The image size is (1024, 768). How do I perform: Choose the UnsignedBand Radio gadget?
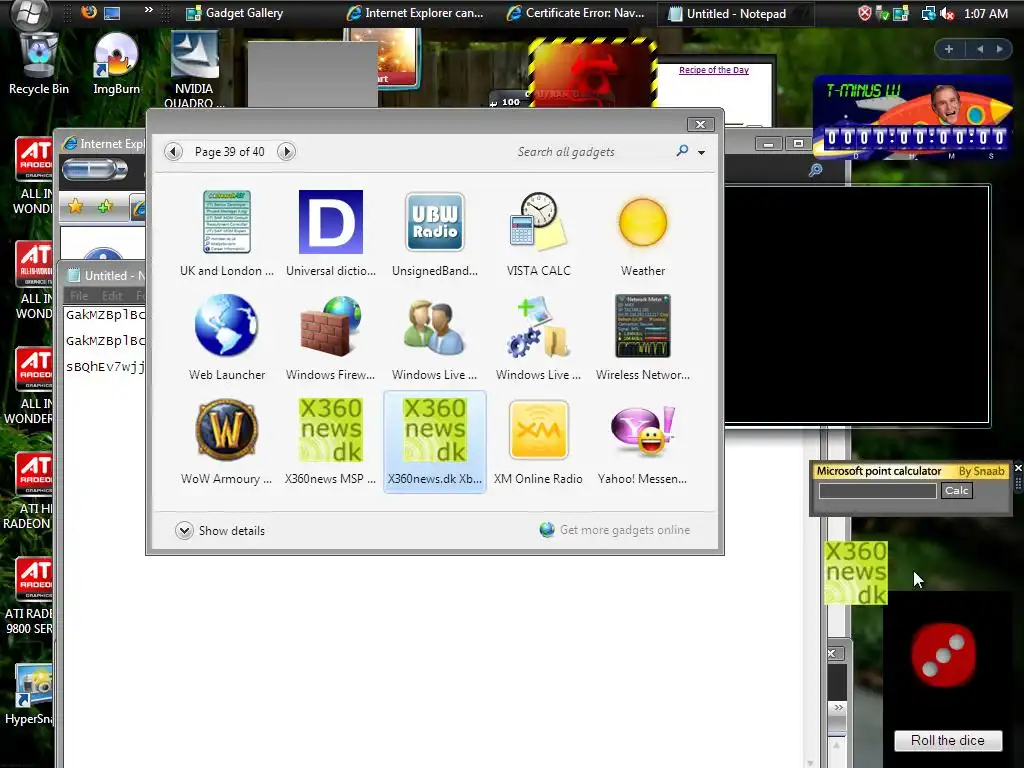point(435,222)
